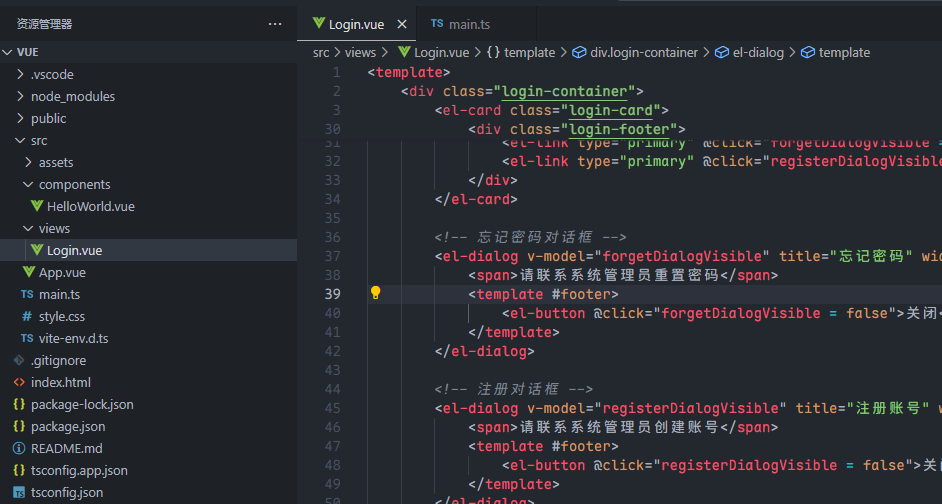Open App.vue file in explorer
942x504 pixels.
[62, 272]
